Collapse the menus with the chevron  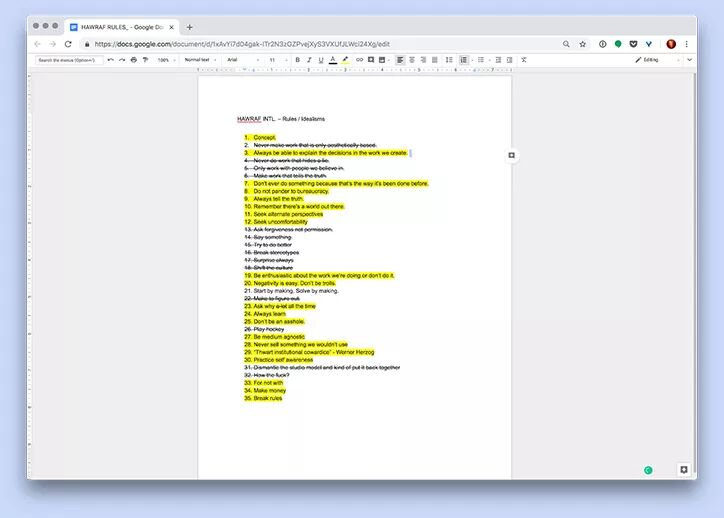[x=689, y=60]
